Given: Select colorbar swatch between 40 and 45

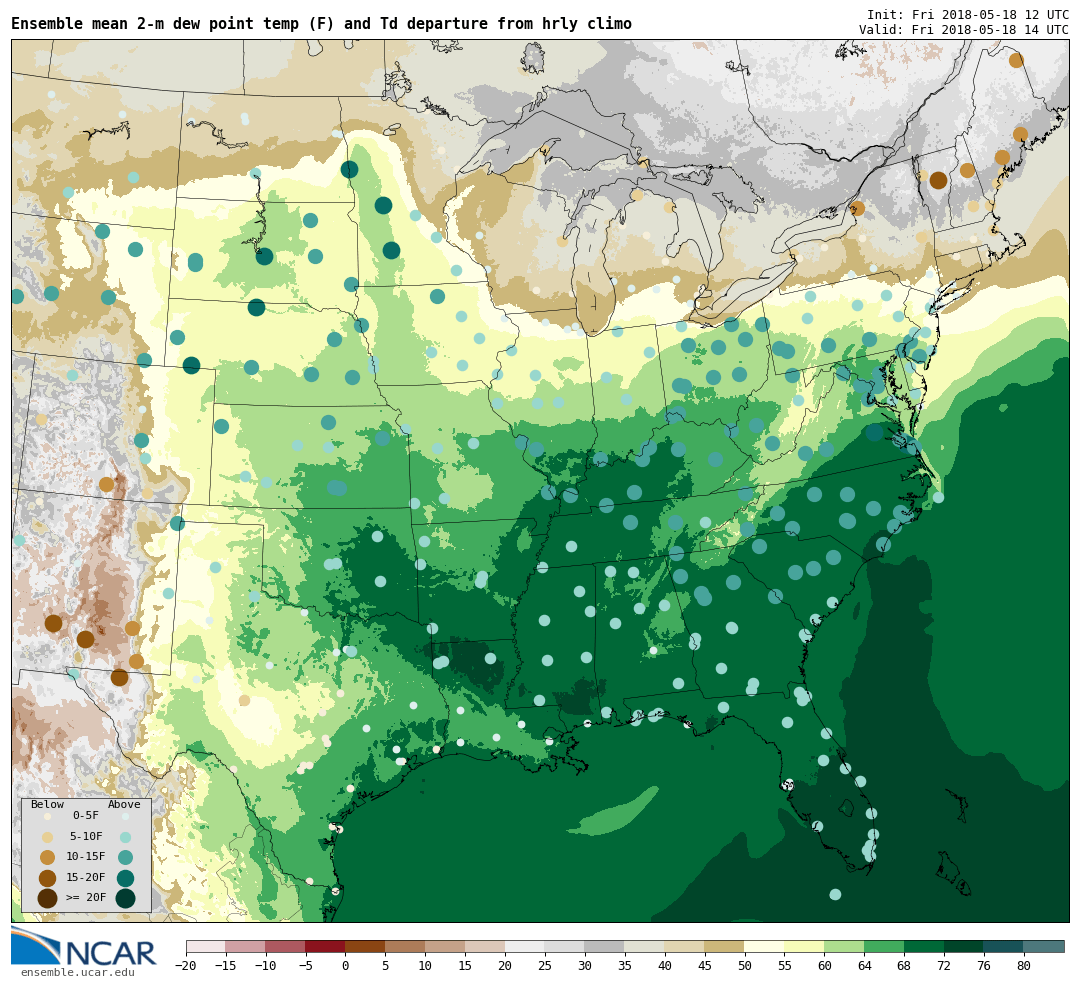Looking at the screenshot, I should click(685, 947).
